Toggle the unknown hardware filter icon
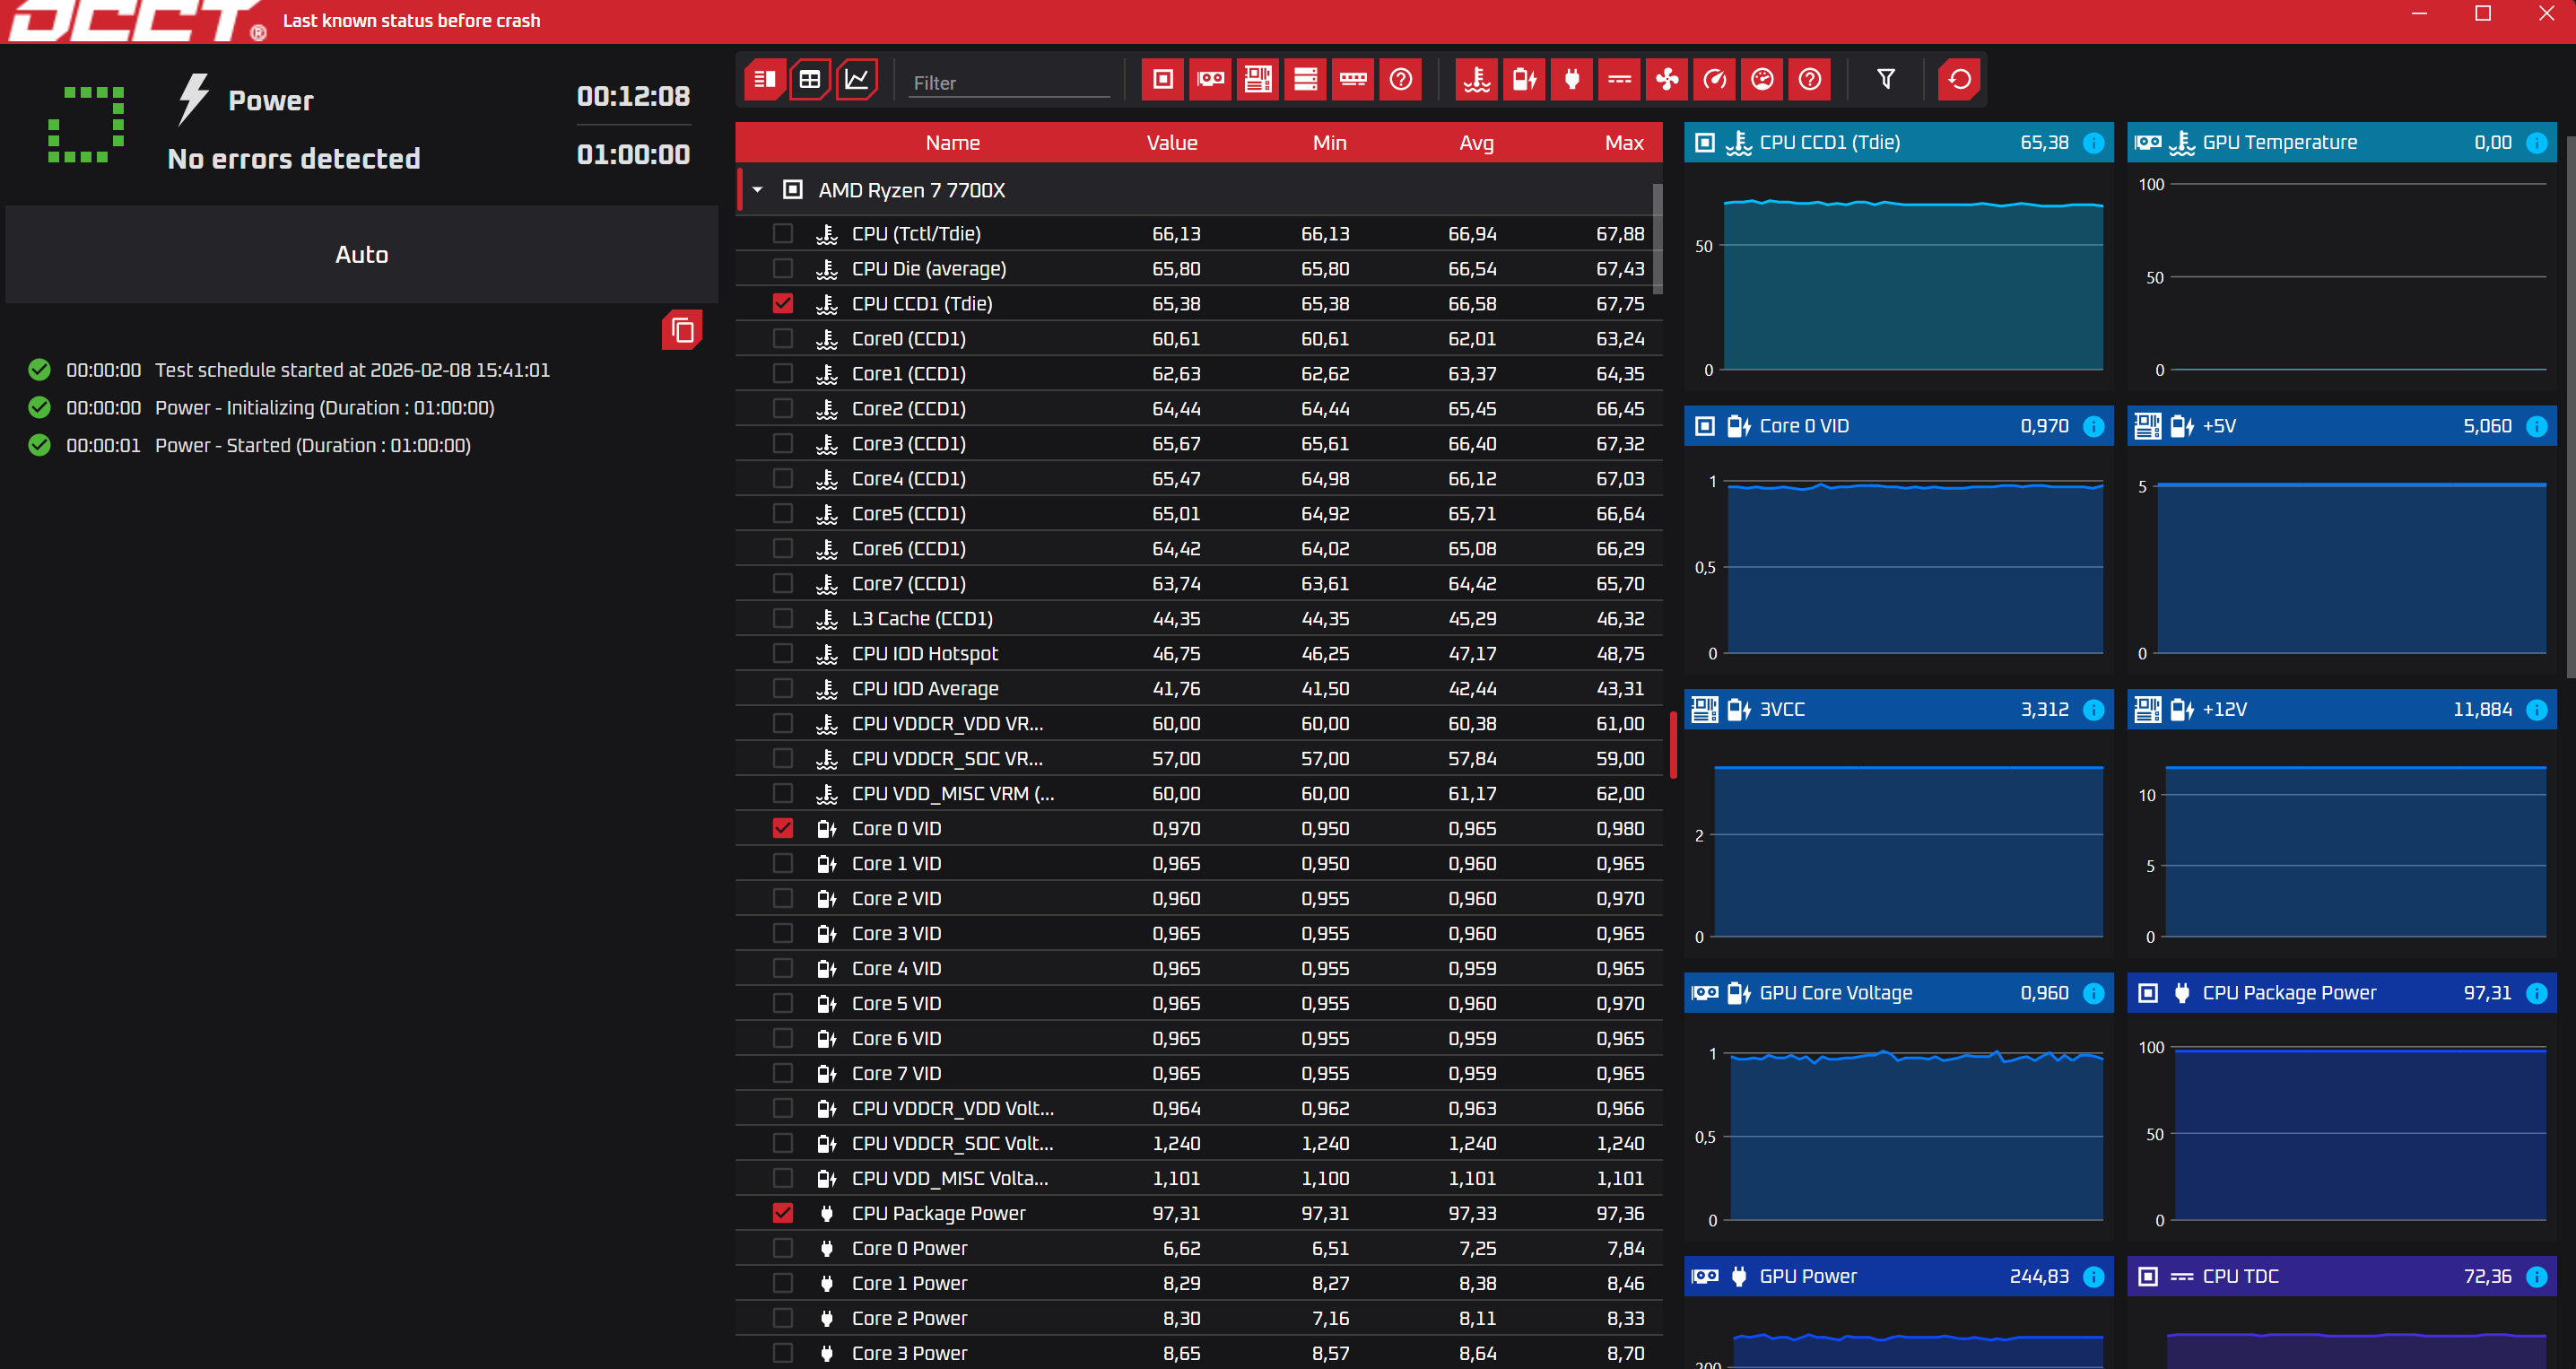Screen dimensions: 2576x1369 pyautogui.click(x=1401, y=79)
